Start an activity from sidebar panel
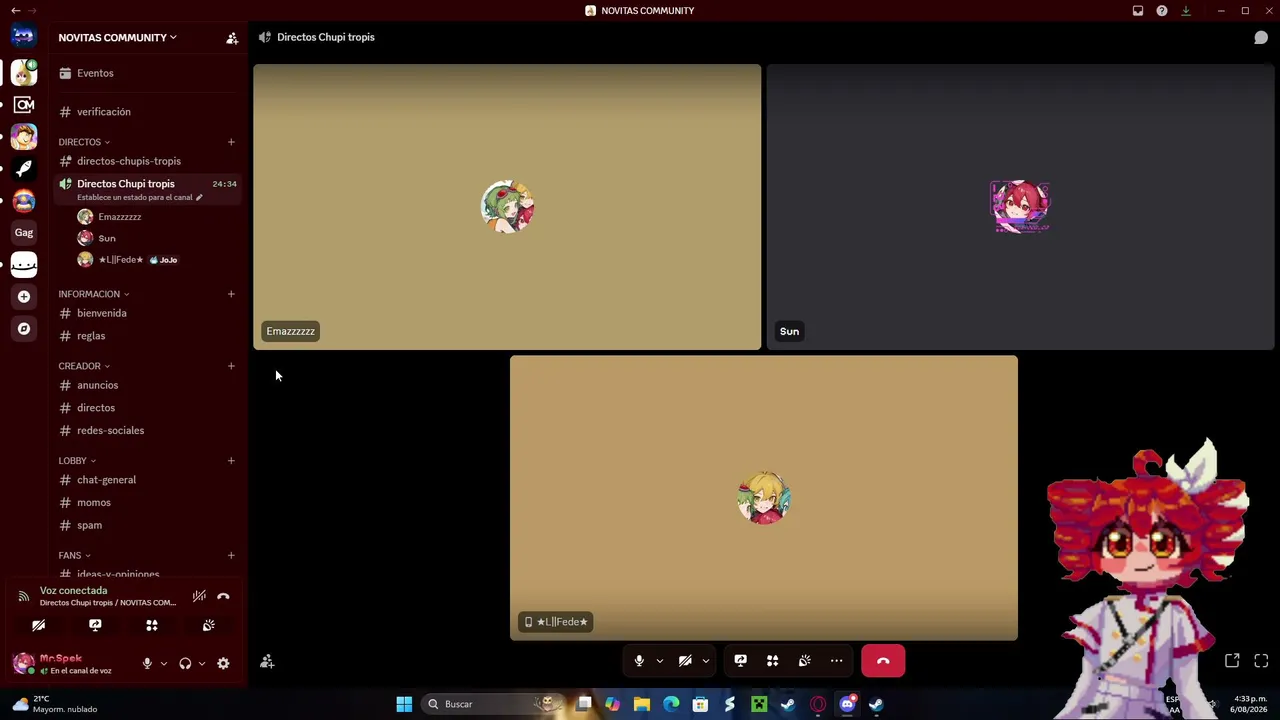Image resolution: width=1280 pixels, height=720 pixels. click(152, 625)
